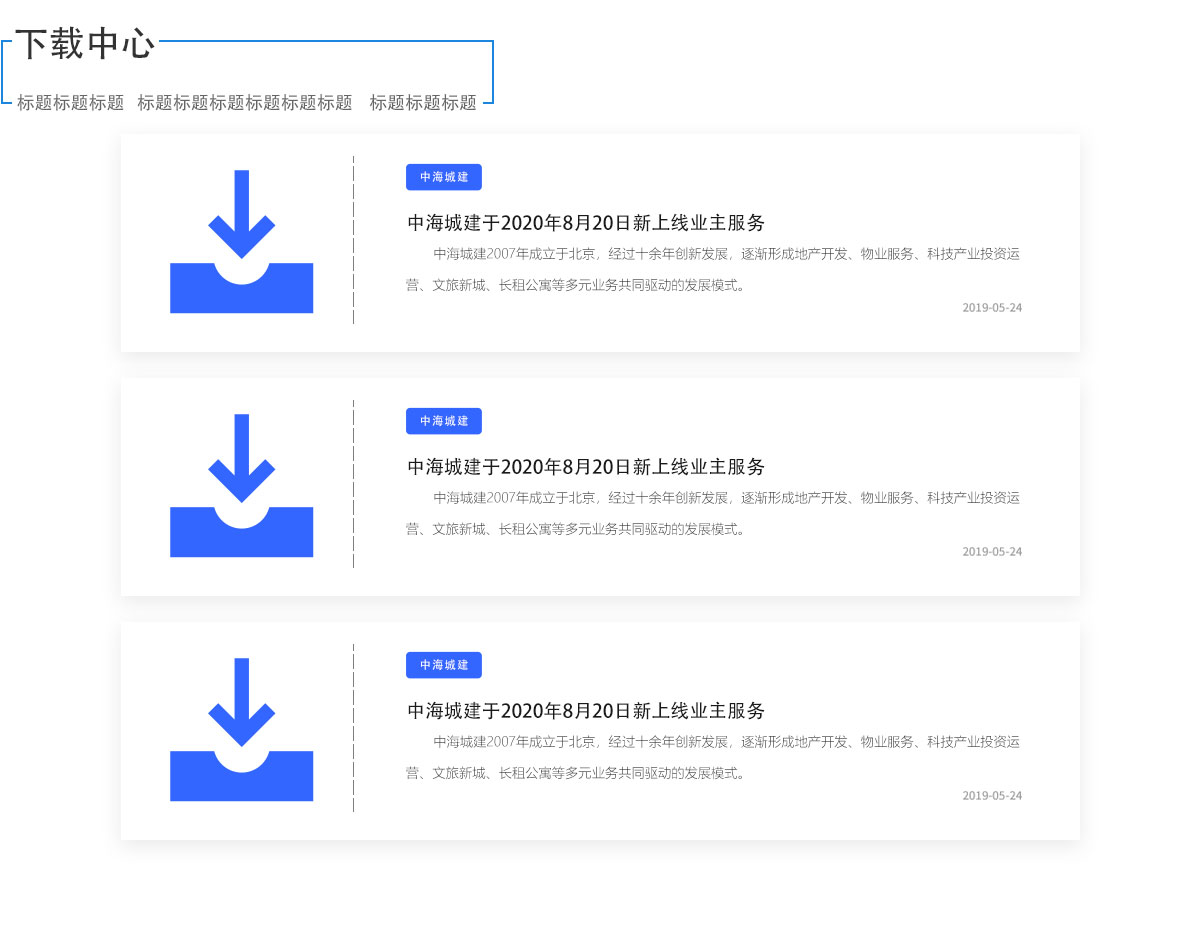Select the last 标题标题标题 tab

423,102
